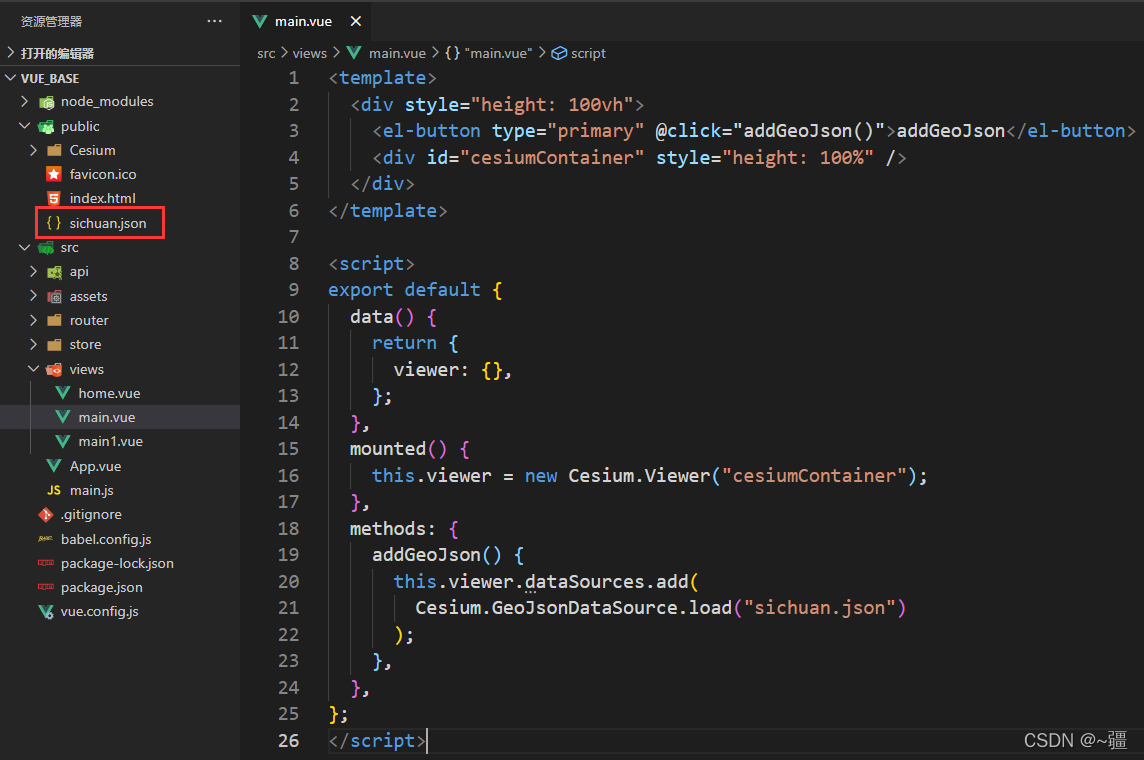
Task: Click the src breadcrumb segment
Action: 266,53
